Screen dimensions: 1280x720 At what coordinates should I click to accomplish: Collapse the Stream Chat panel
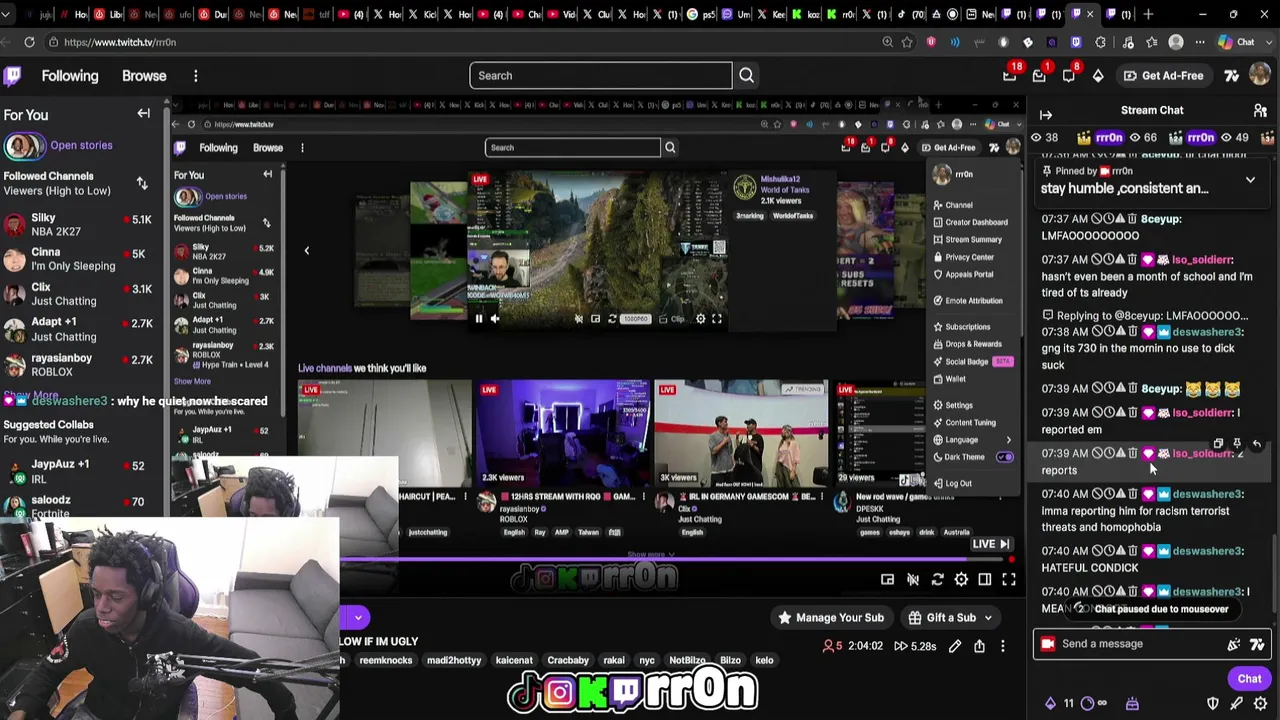coord(1046,115)
